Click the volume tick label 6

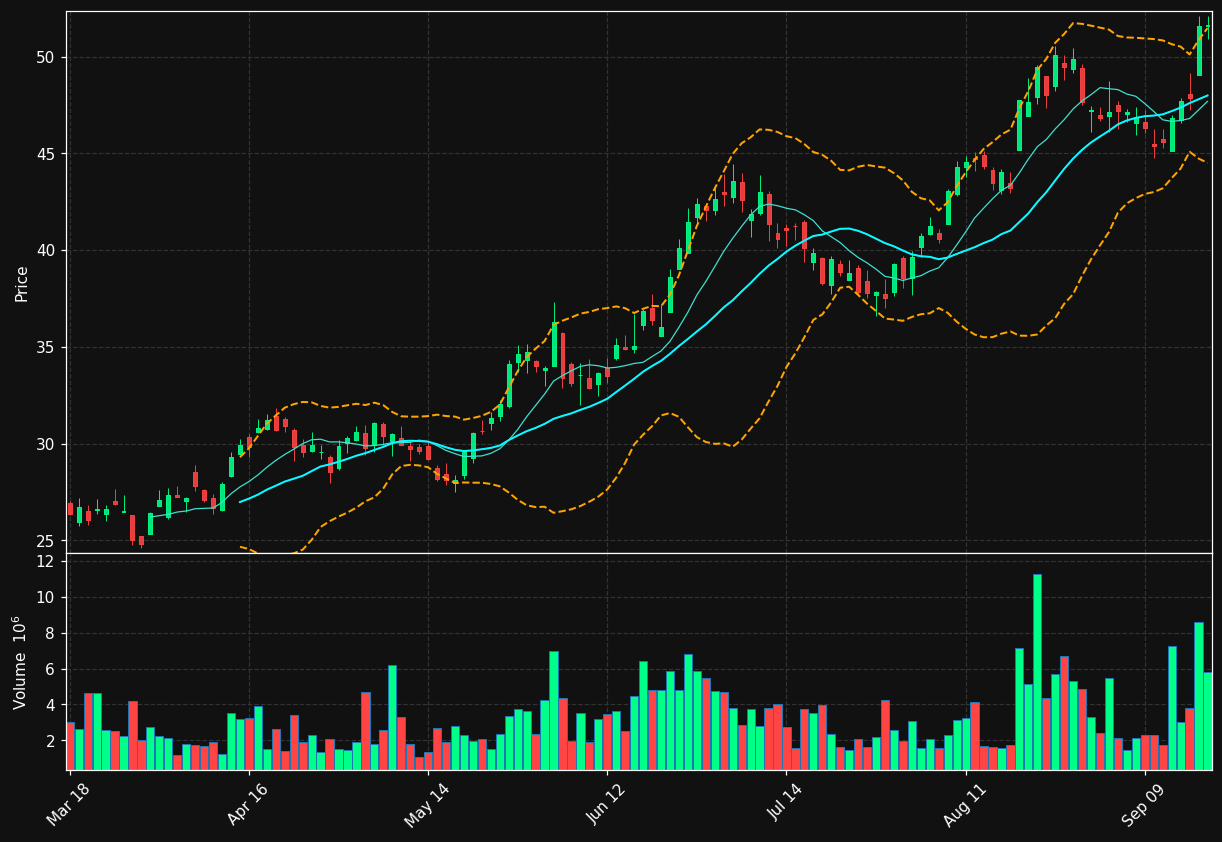click(x=50, y=670)
